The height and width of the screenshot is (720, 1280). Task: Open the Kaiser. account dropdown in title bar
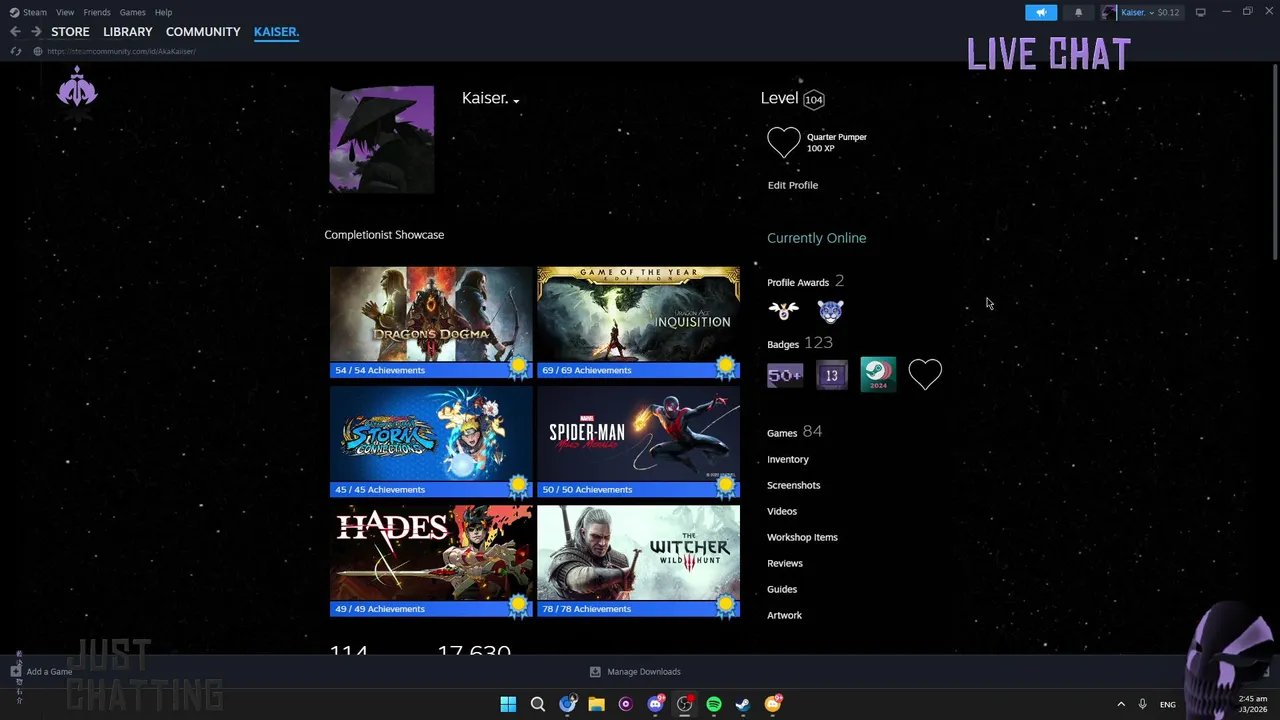pos(1141,12)
